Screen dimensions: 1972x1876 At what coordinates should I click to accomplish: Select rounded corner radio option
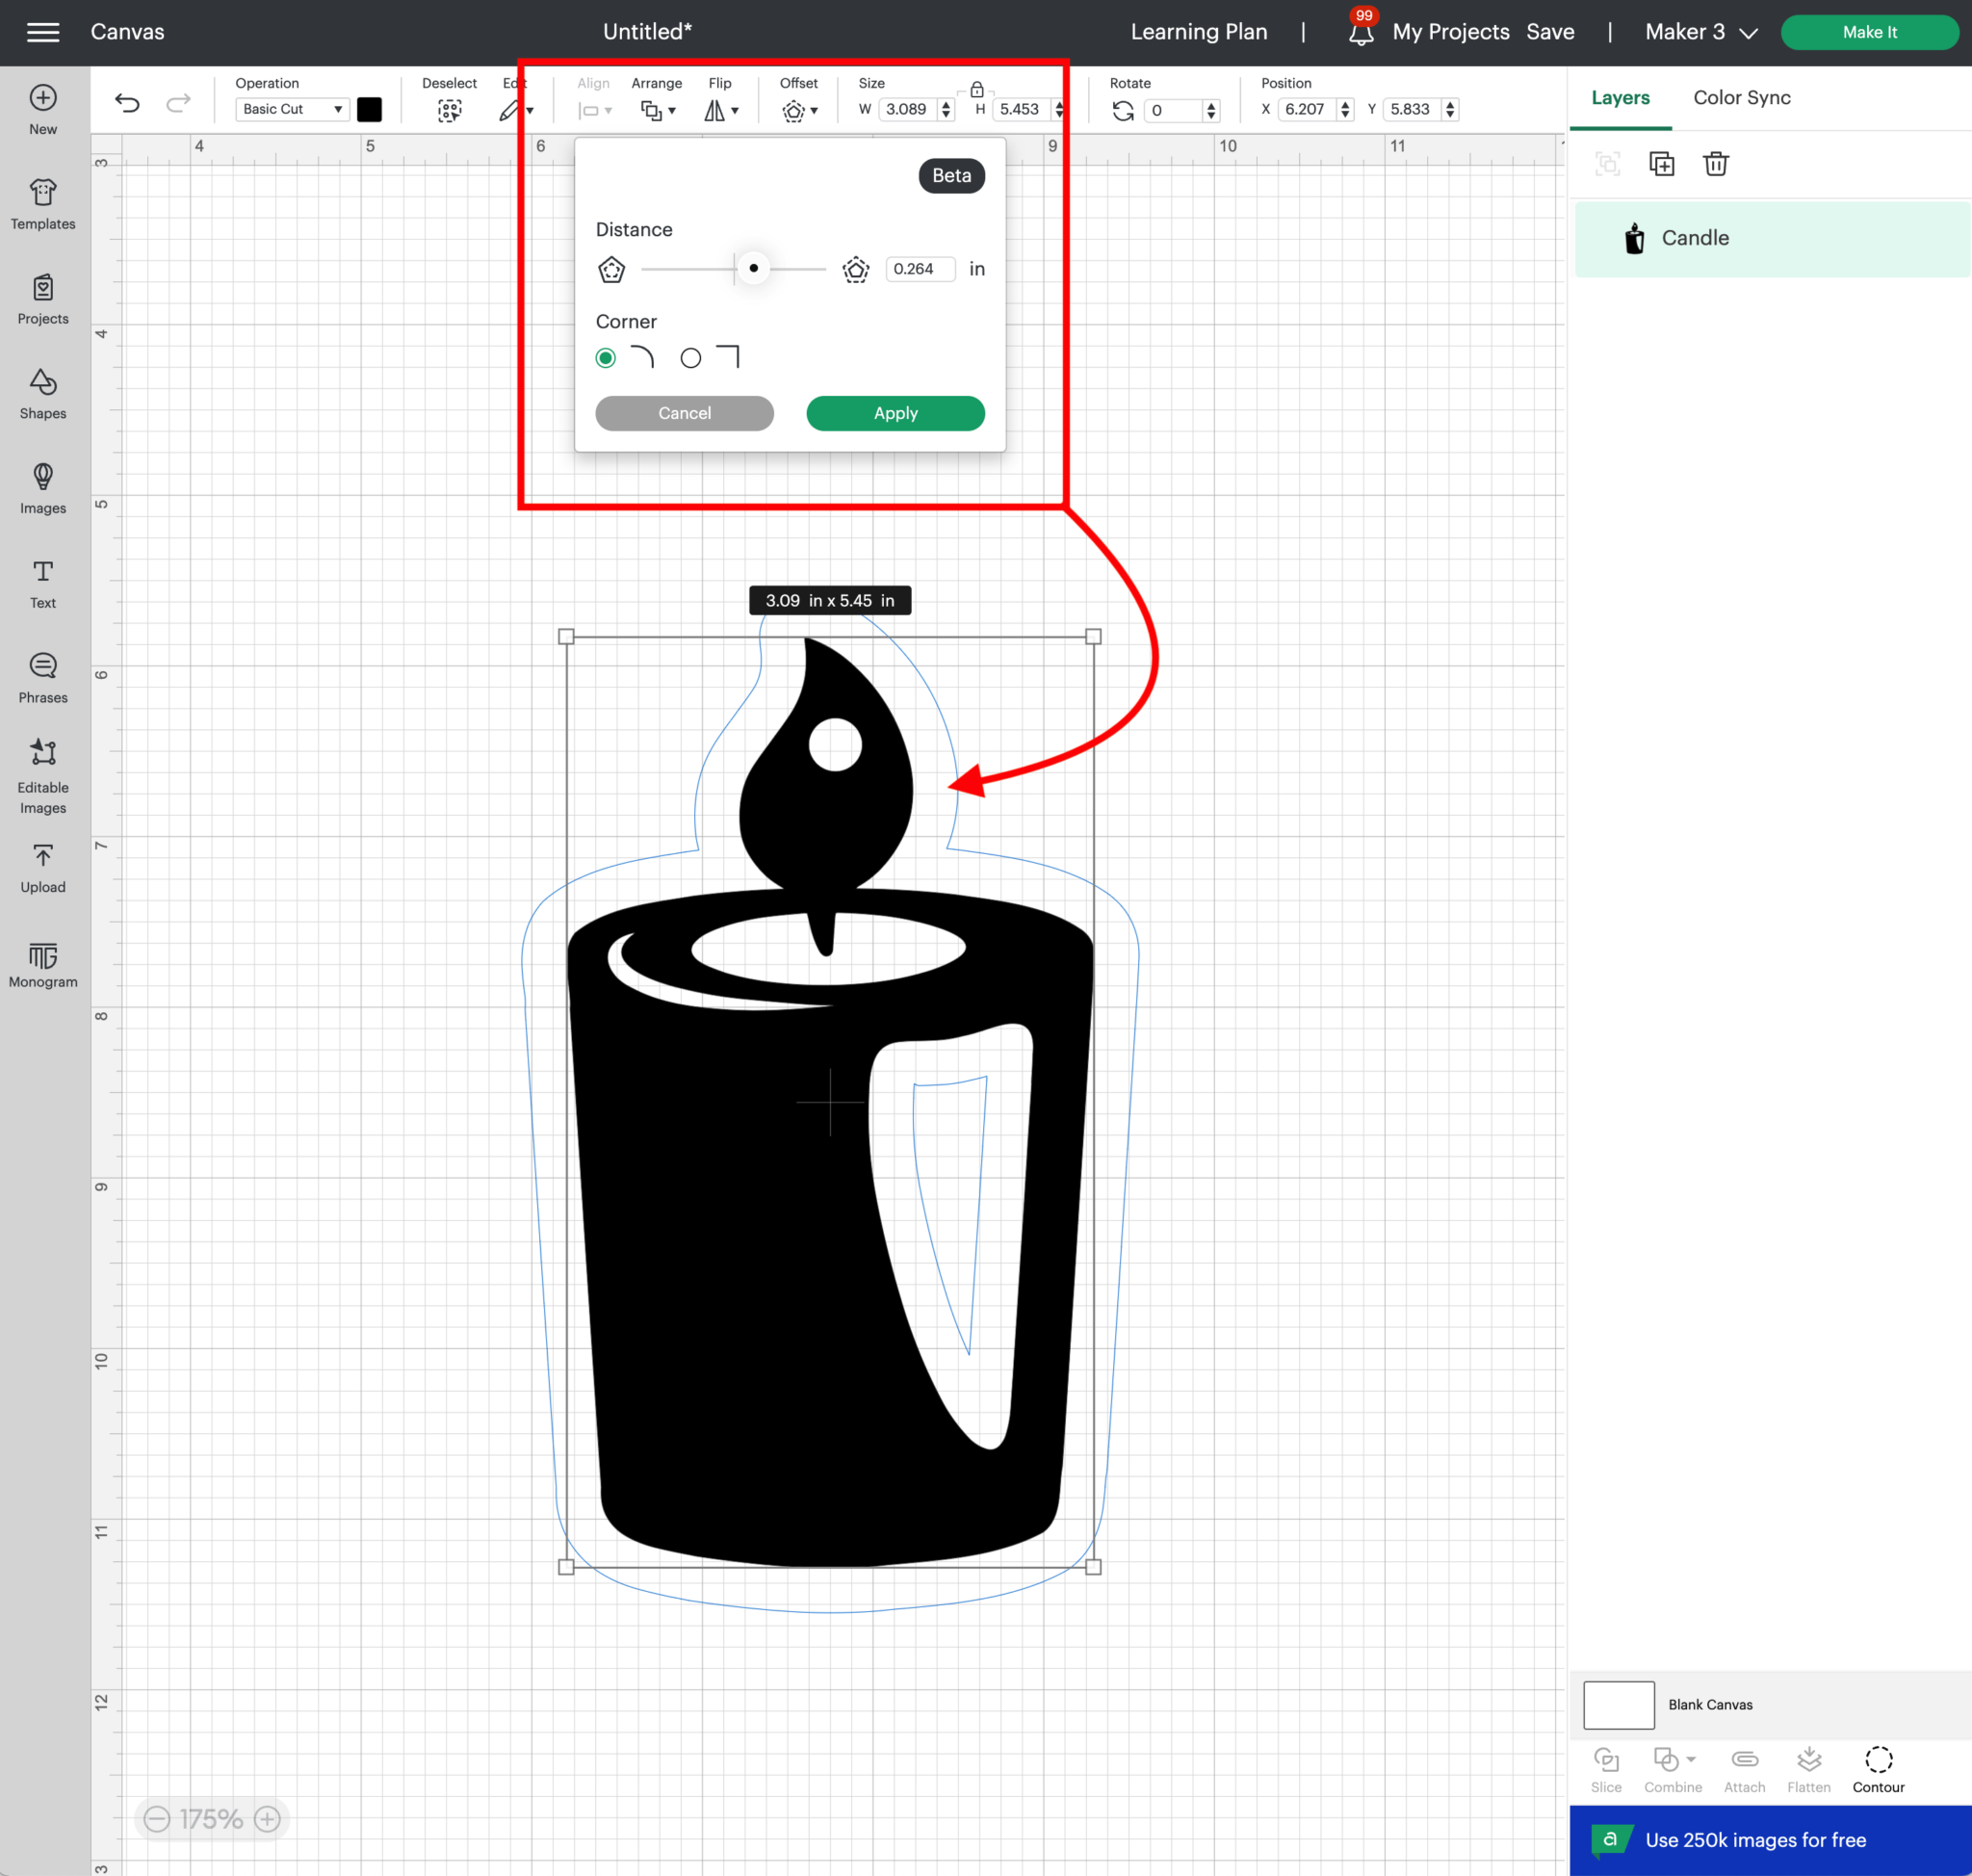click(x=606, y=358)
